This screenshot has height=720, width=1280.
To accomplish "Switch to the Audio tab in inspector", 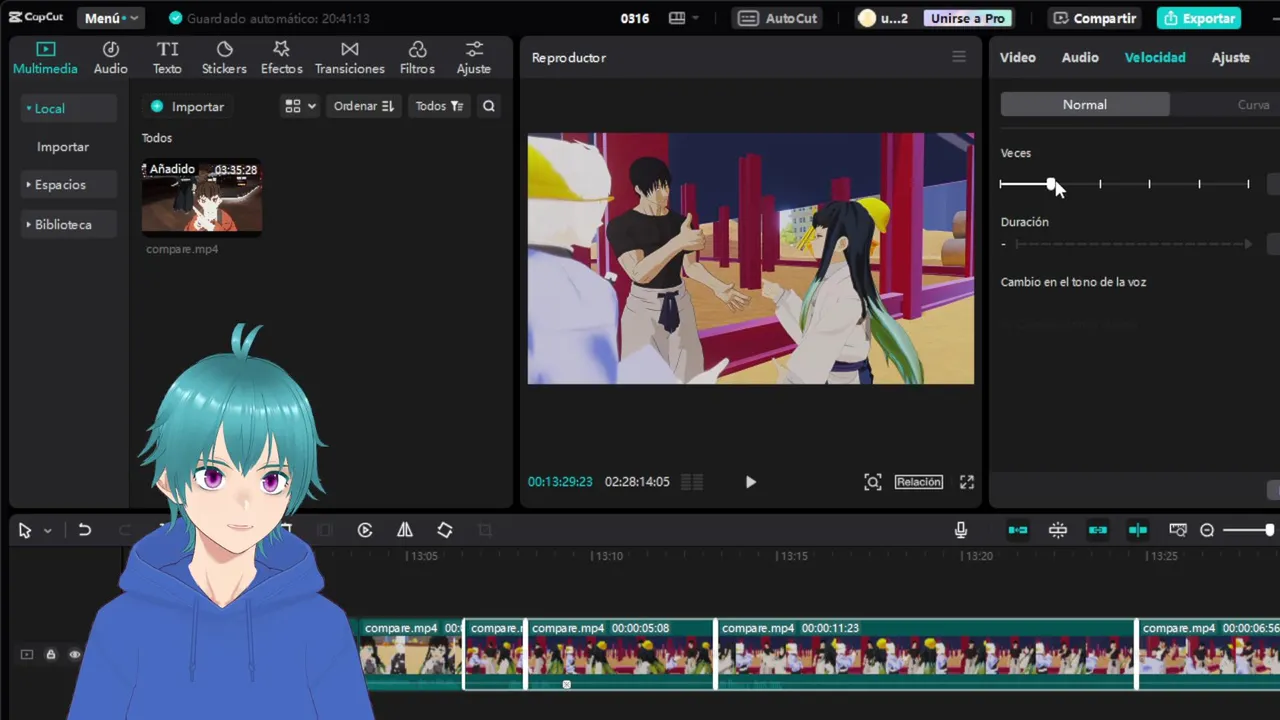I will [x=1080, y=58].
